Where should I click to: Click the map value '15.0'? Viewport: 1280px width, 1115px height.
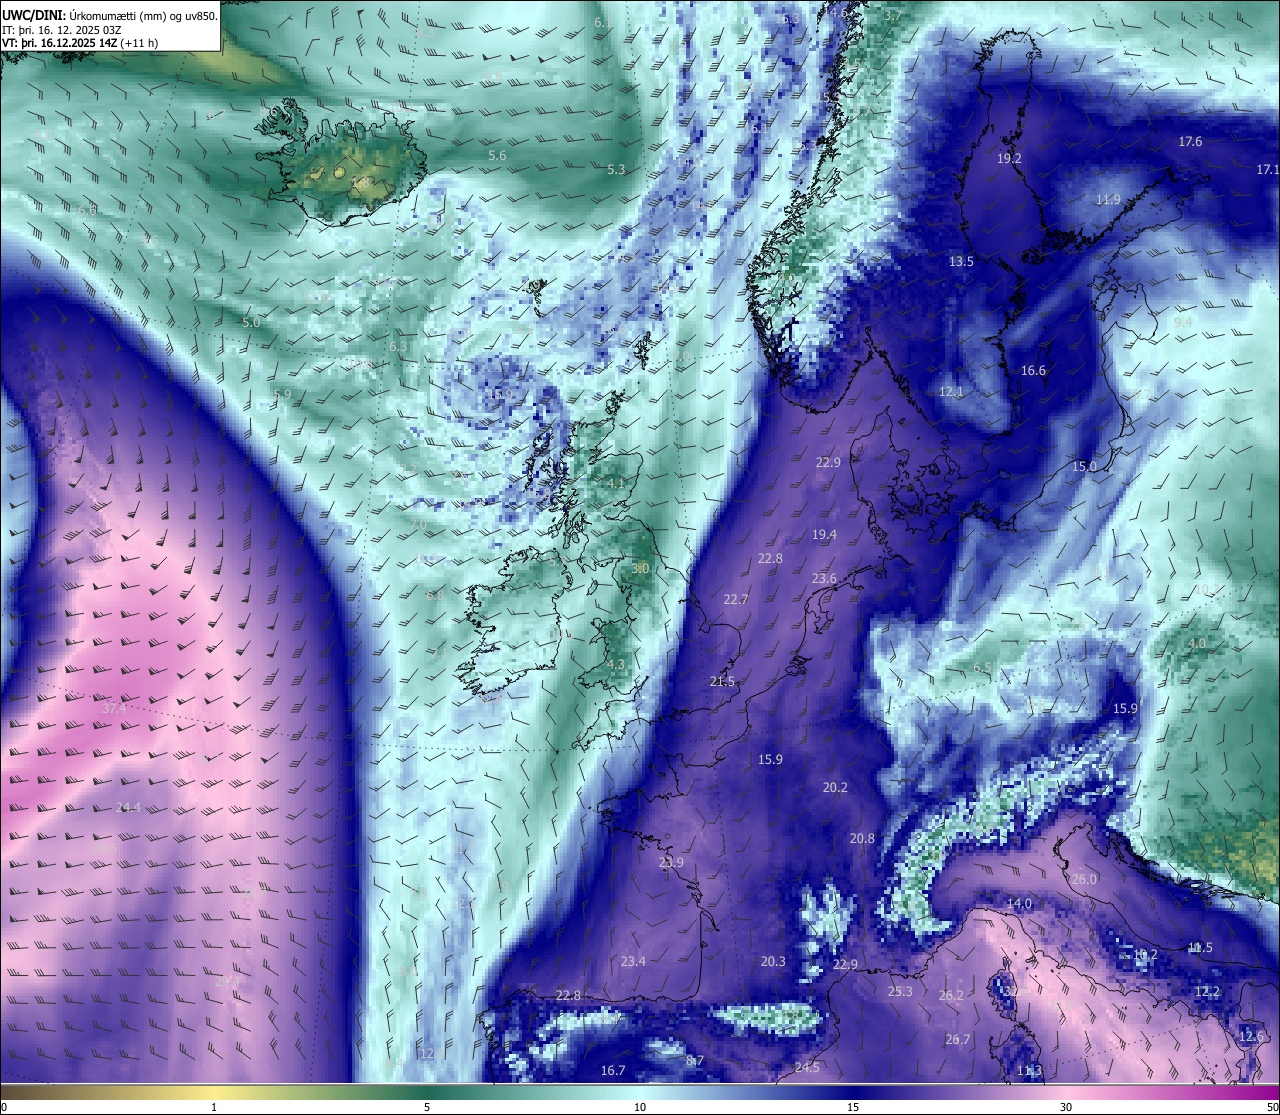(x=1084, y=466)
